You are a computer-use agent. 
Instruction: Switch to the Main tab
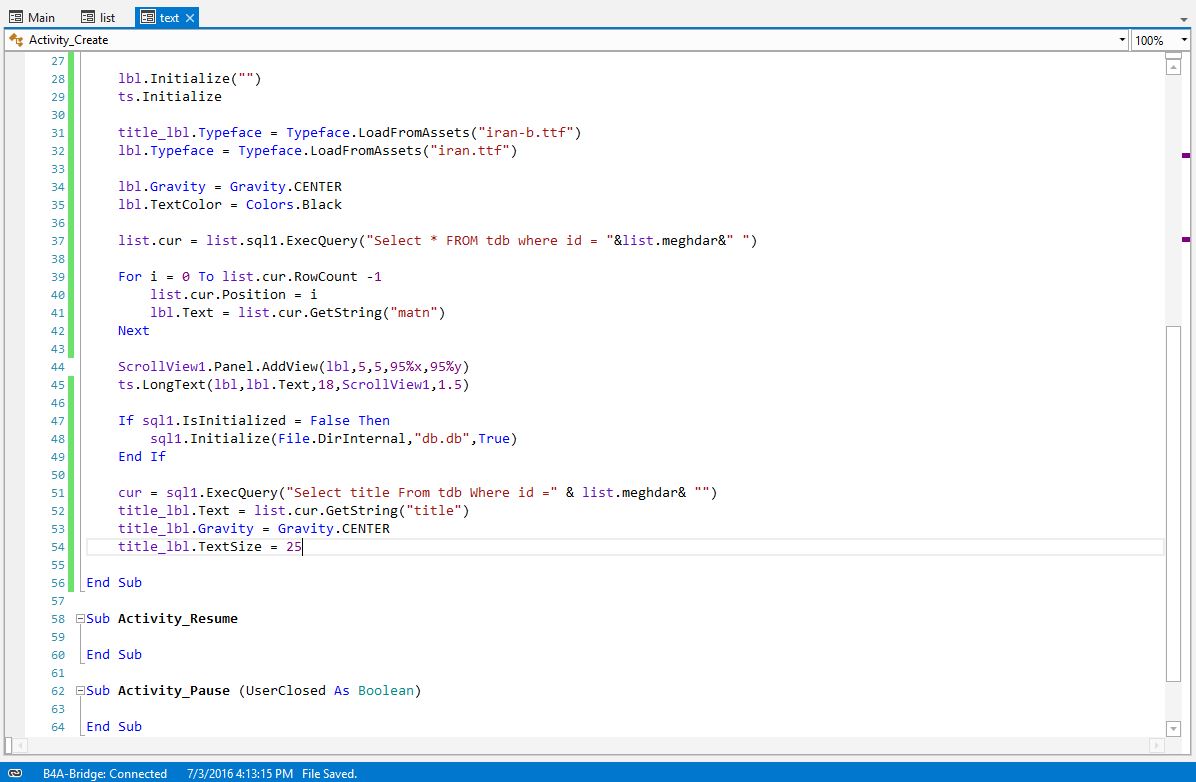(x=41, y=17)
